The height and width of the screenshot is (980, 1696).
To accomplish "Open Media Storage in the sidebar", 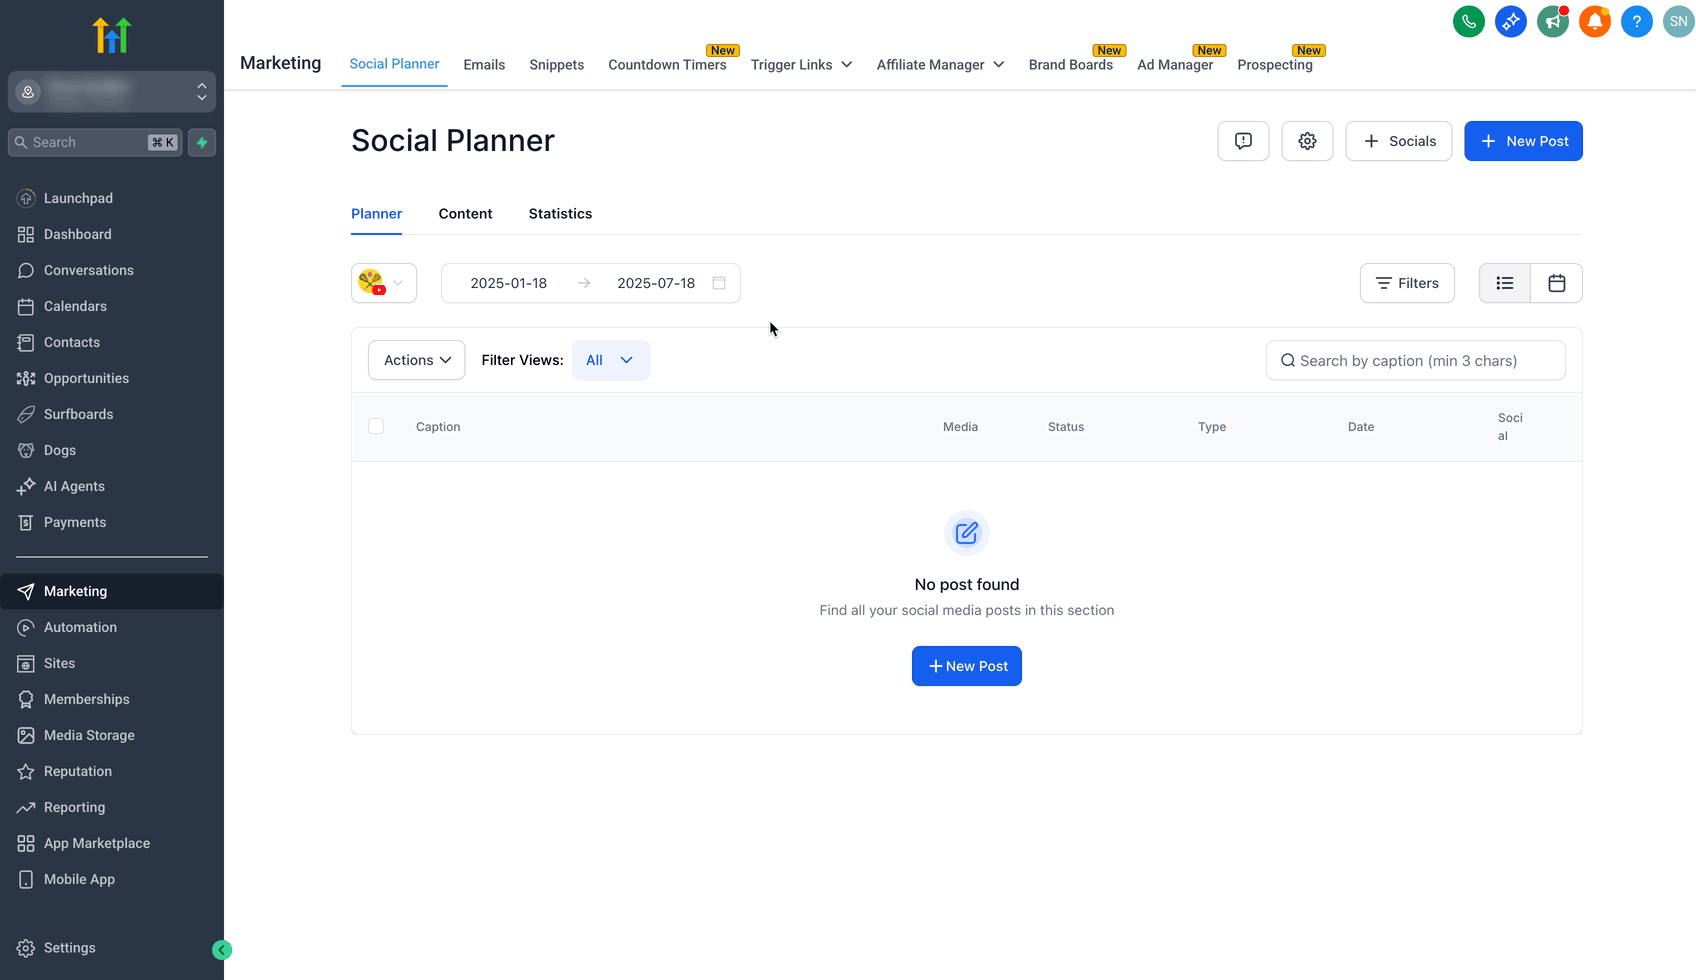I will pyautogui.click(x=112, y=735).
